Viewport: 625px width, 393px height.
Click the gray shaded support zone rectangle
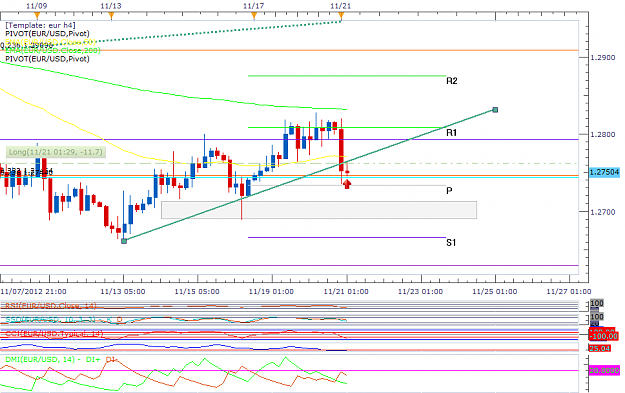319,210
